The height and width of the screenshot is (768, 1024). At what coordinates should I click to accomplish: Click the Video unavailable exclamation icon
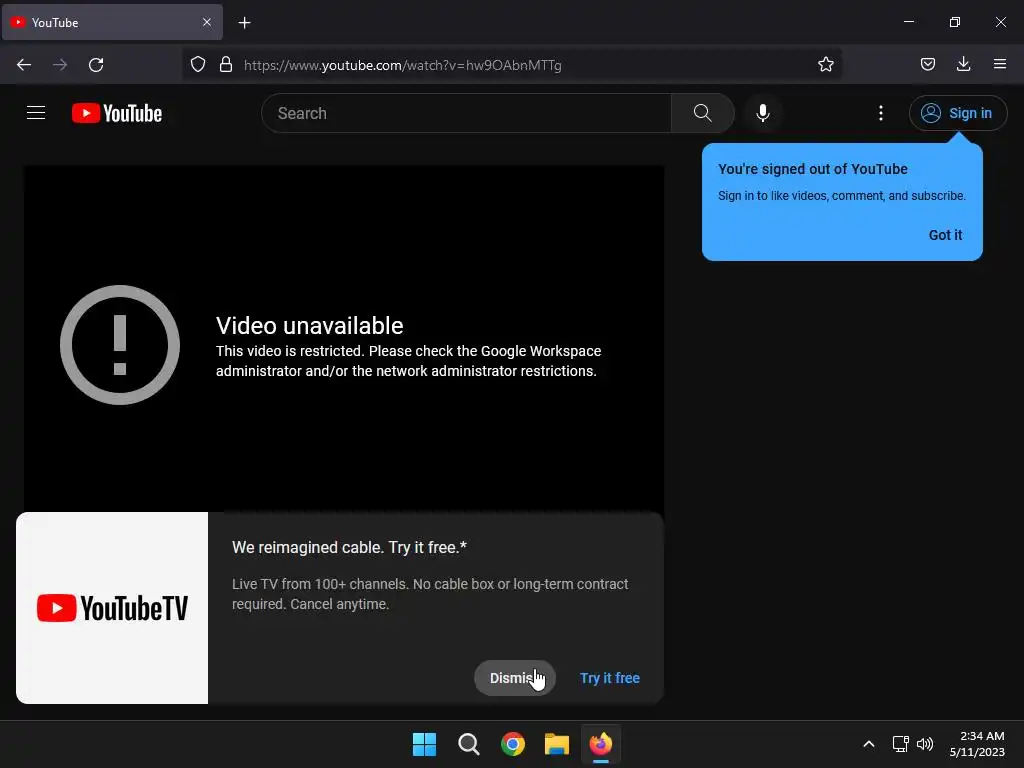(120, 345)
